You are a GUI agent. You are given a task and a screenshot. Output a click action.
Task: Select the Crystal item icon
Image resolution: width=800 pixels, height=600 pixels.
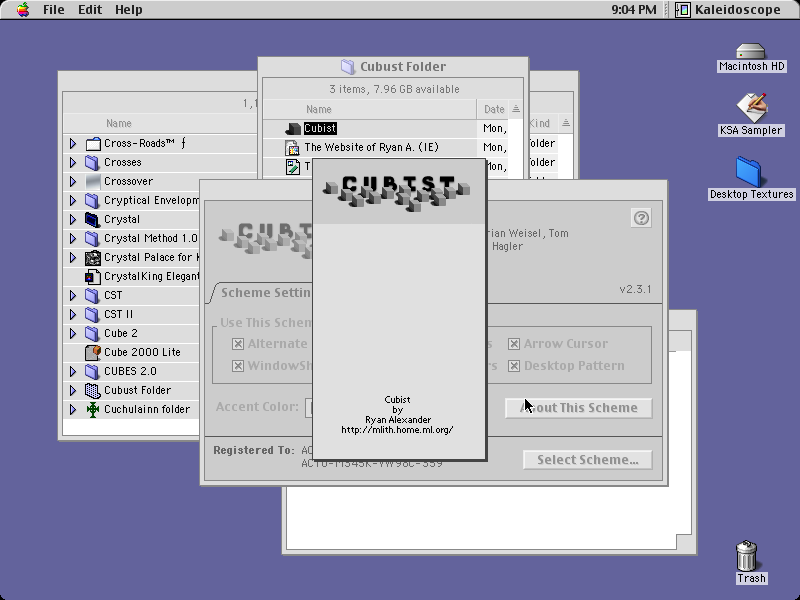(x=92, y=219)
